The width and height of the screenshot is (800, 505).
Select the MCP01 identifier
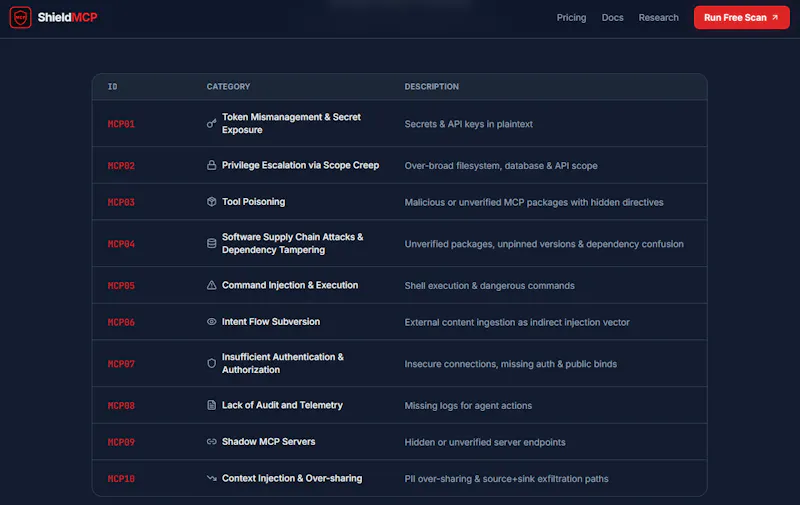tap(121, 124)
